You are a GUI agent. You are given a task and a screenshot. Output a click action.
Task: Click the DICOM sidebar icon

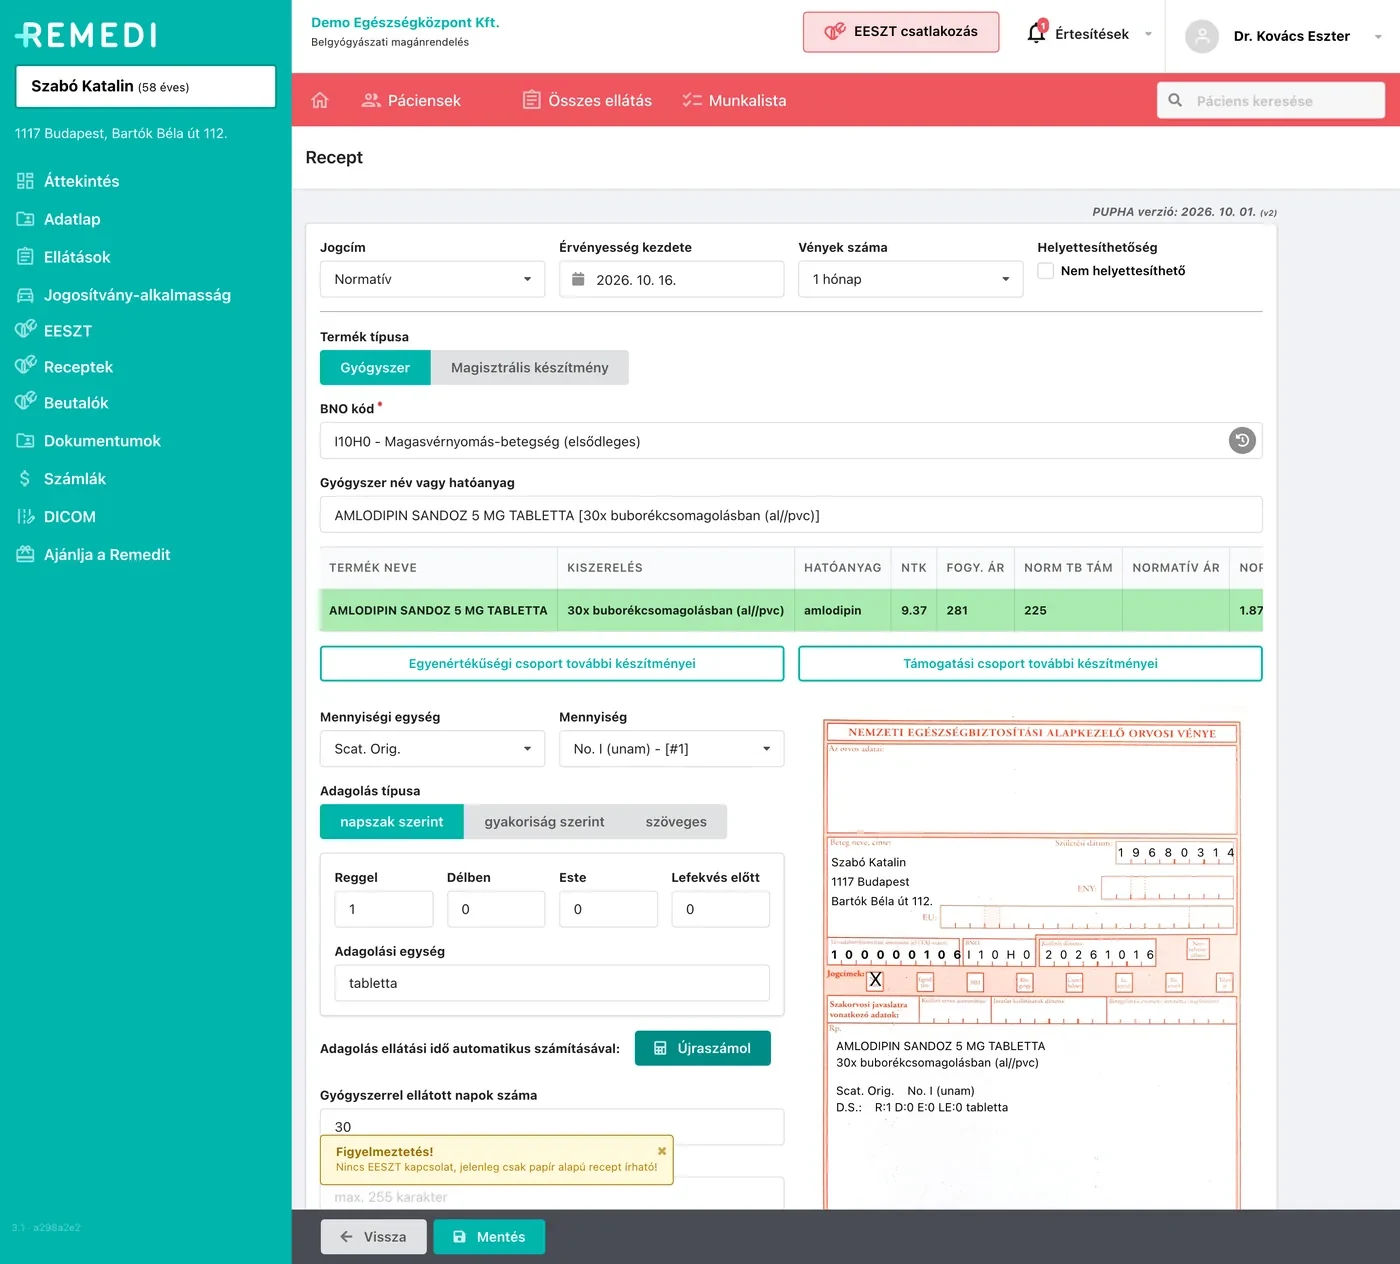tap(25, 517)
